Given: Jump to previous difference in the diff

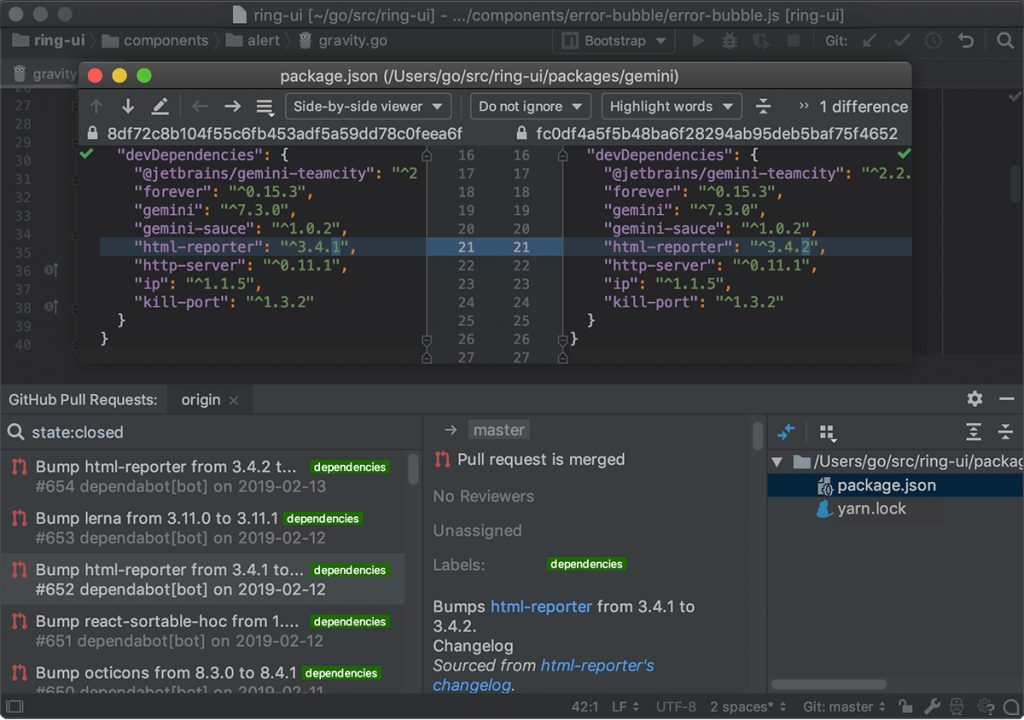Looking at the screenshot, I should tap(97, 106).
